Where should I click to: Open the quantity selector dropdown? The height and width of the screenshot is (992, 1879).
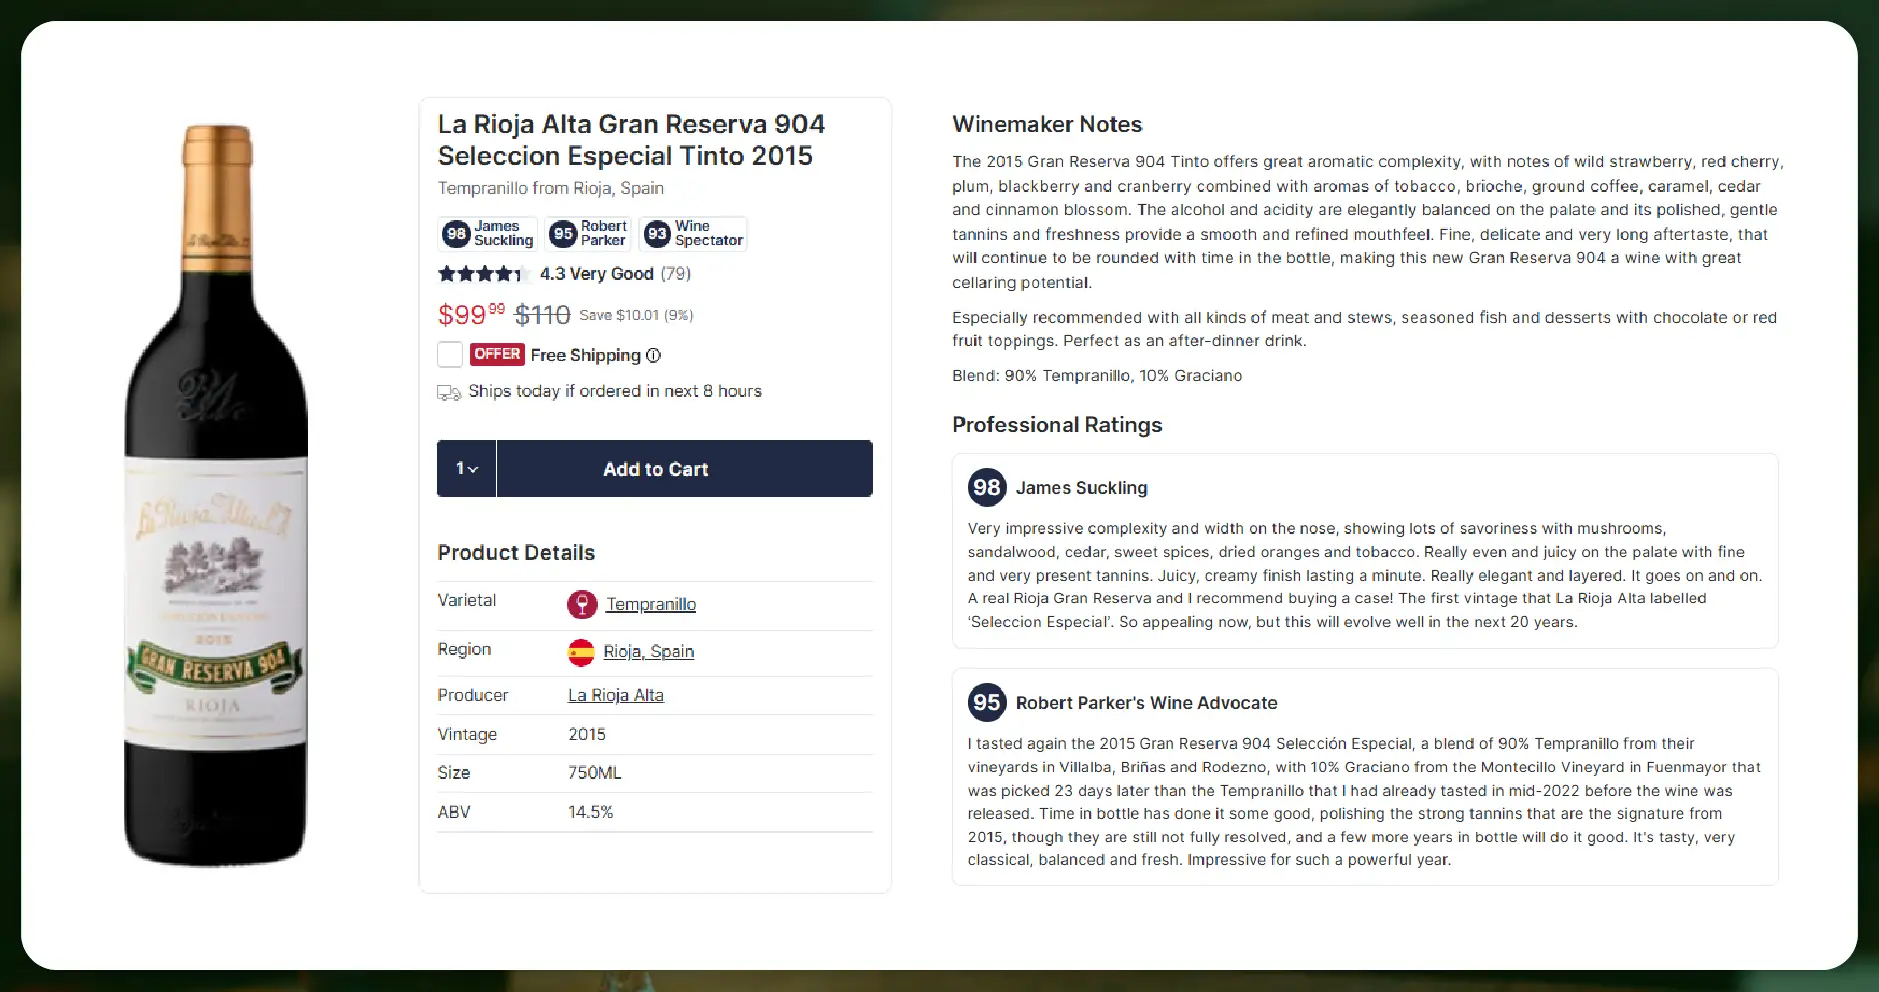[x=466, y=468]
